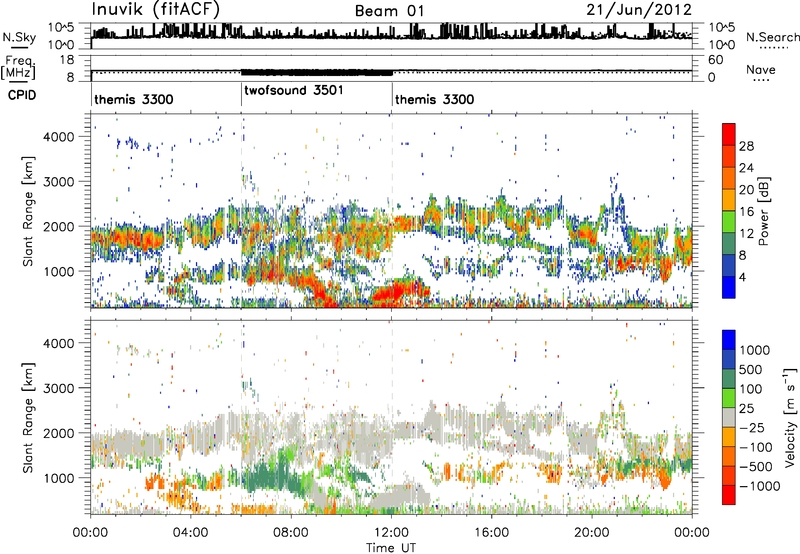This screenshot has width=800, height=554.
Task: Click the blue bottom segment of power colorbar
Action: (x=729, y=287)
